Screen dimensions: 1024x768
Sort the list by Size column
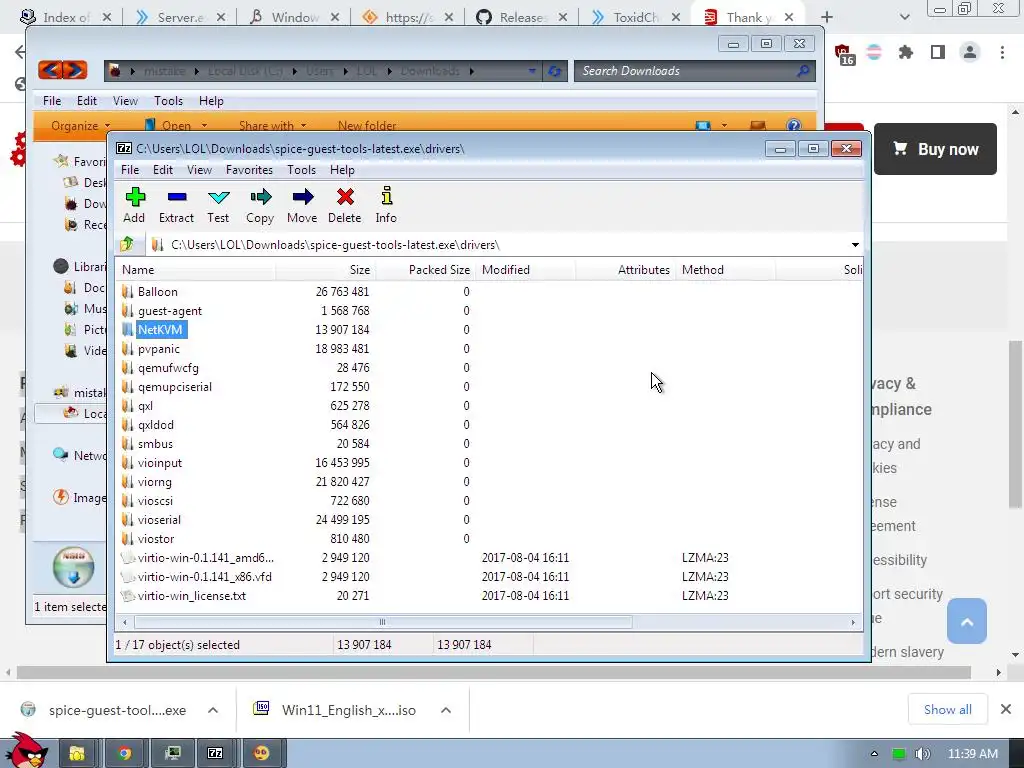[x=325, y=270]
